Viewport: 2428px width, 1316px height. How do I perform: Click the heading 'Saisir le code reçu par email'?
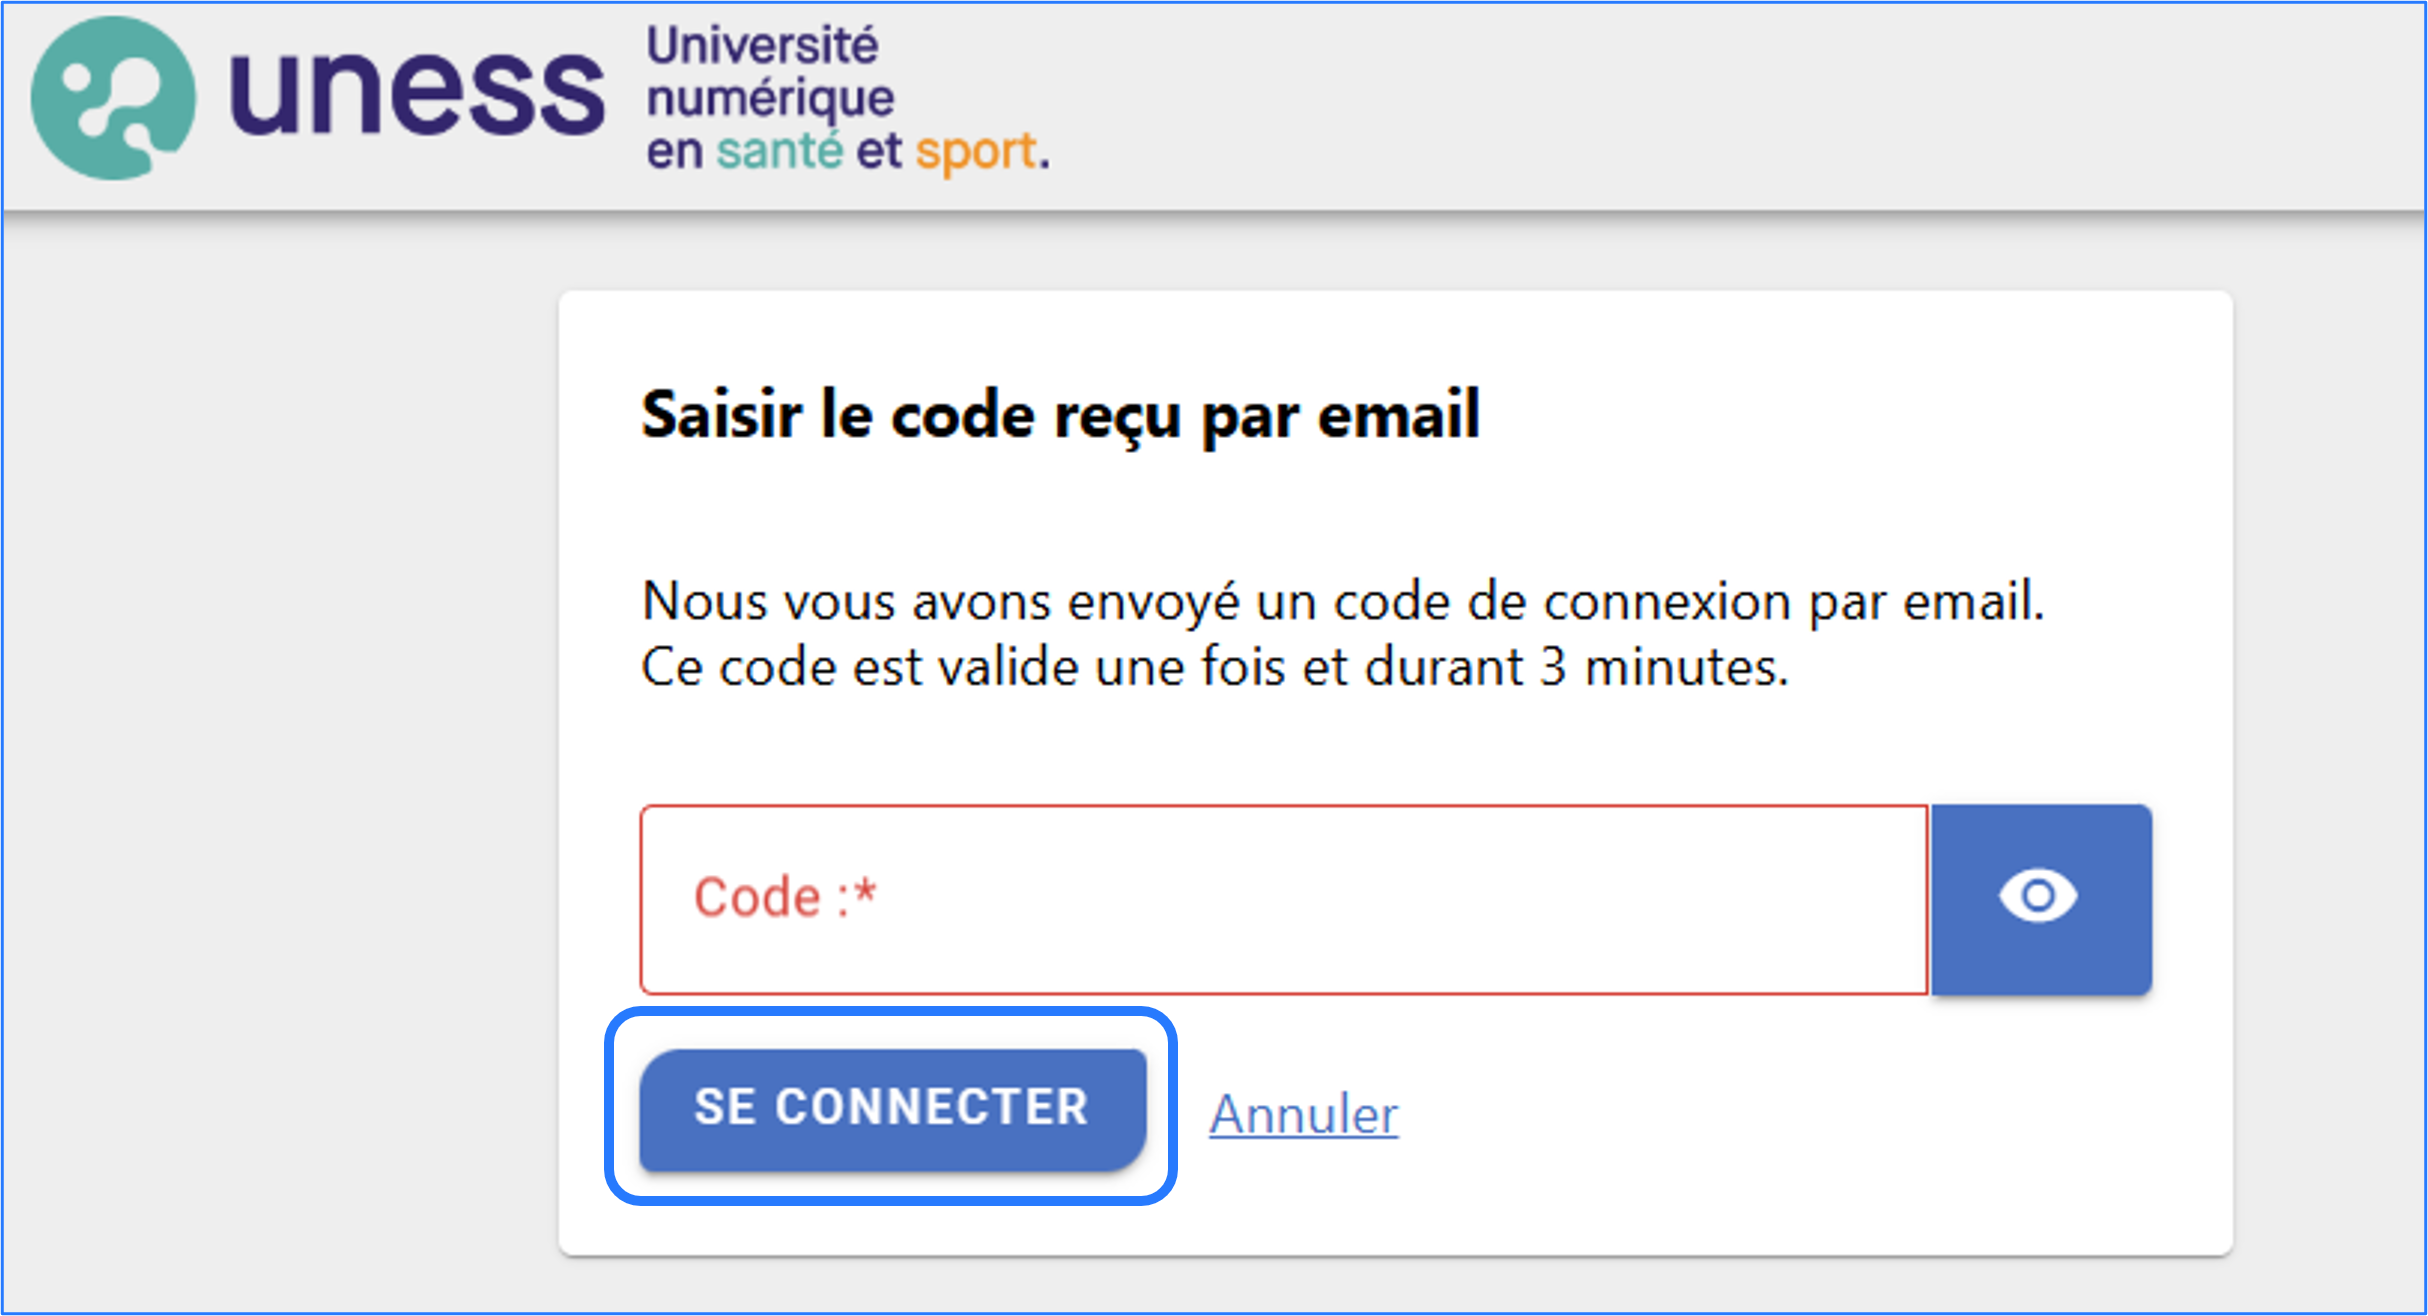pos(1060,415)
